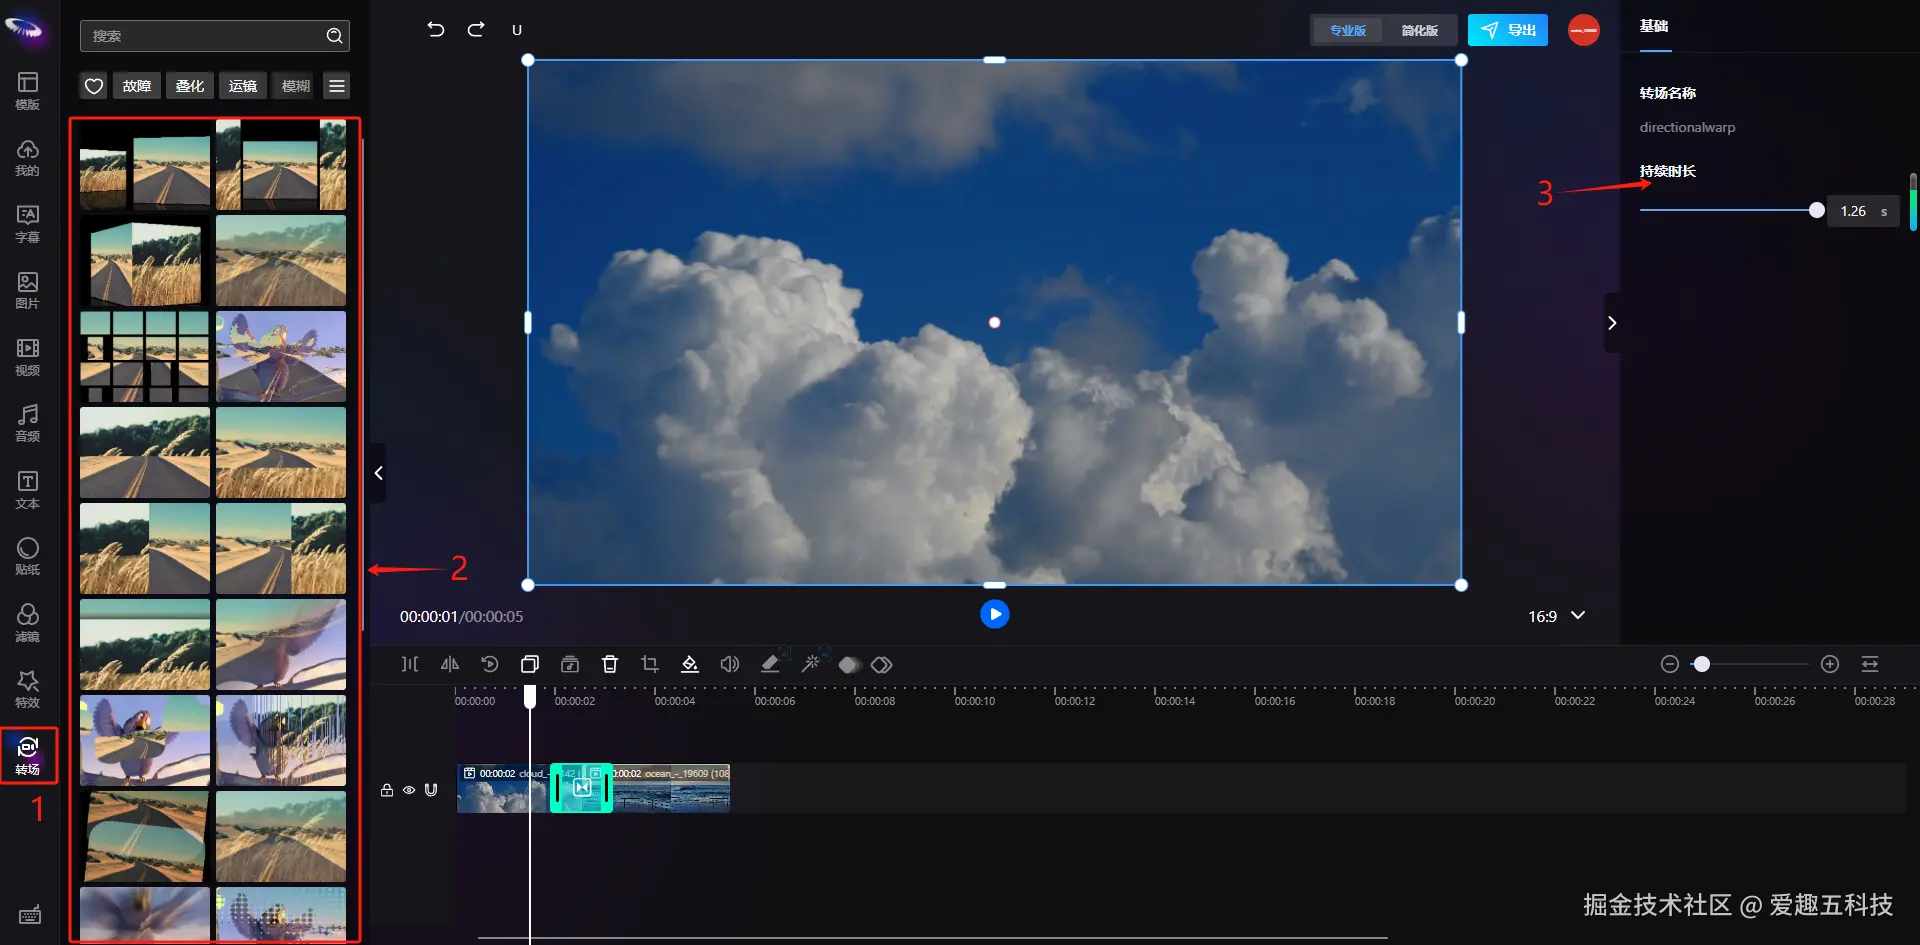Click the 搜索 search input field
This screenshot has height=945, width=1920.
coord(215,36)
